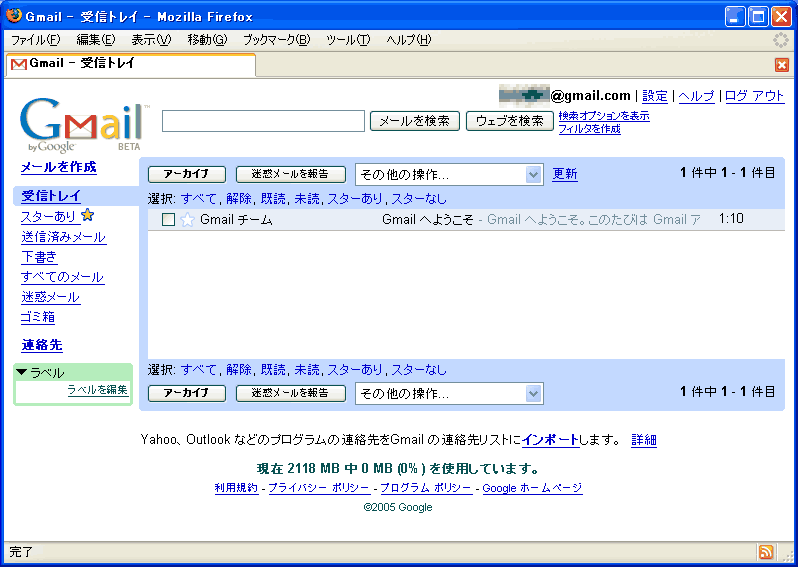Open the 編集(E) menu
The width and height of the screenshot is (798, 567).
coord(96,40)
